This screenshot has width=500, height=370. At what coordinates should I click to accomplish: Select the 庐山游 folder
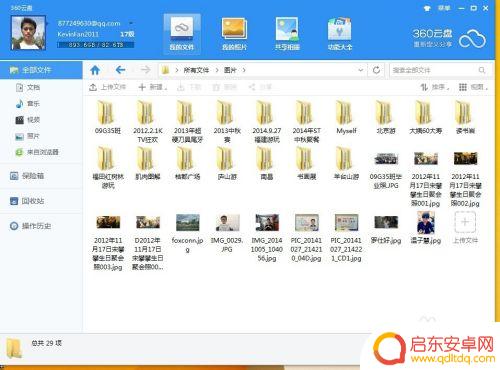(x=227, y=163)
